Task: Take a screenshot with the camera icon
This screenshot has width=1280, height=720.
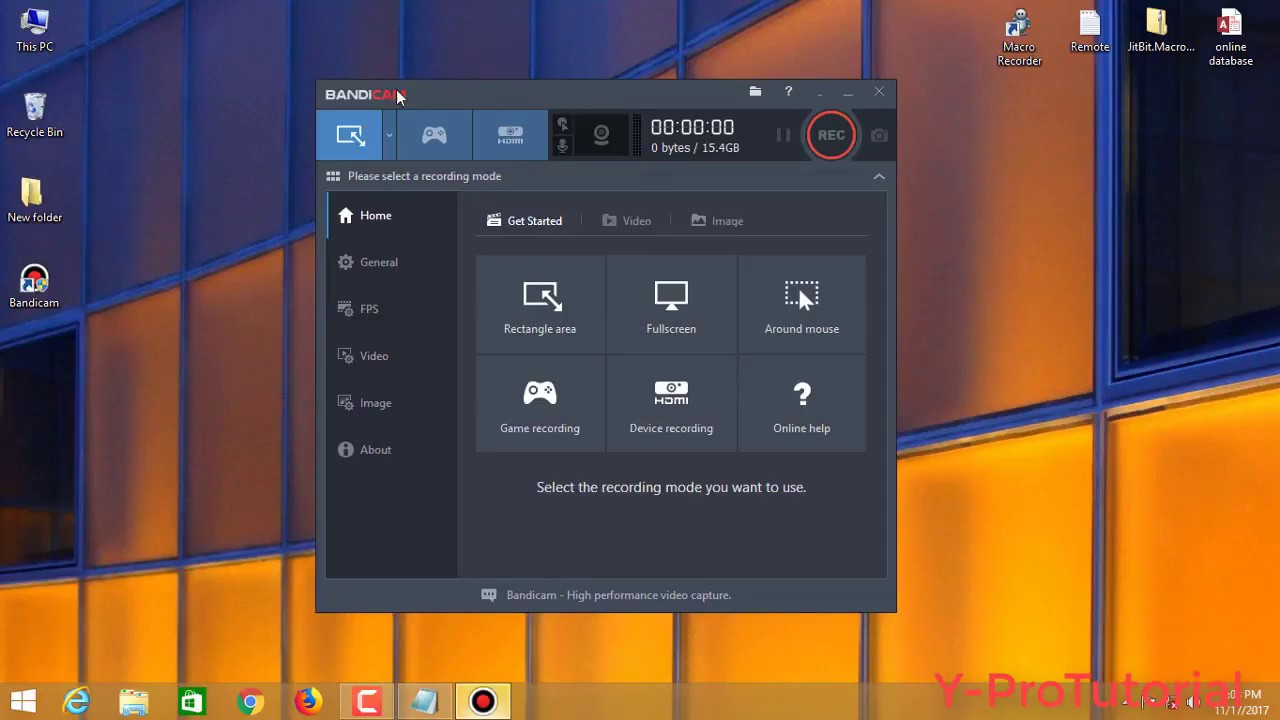Action: 879,135
